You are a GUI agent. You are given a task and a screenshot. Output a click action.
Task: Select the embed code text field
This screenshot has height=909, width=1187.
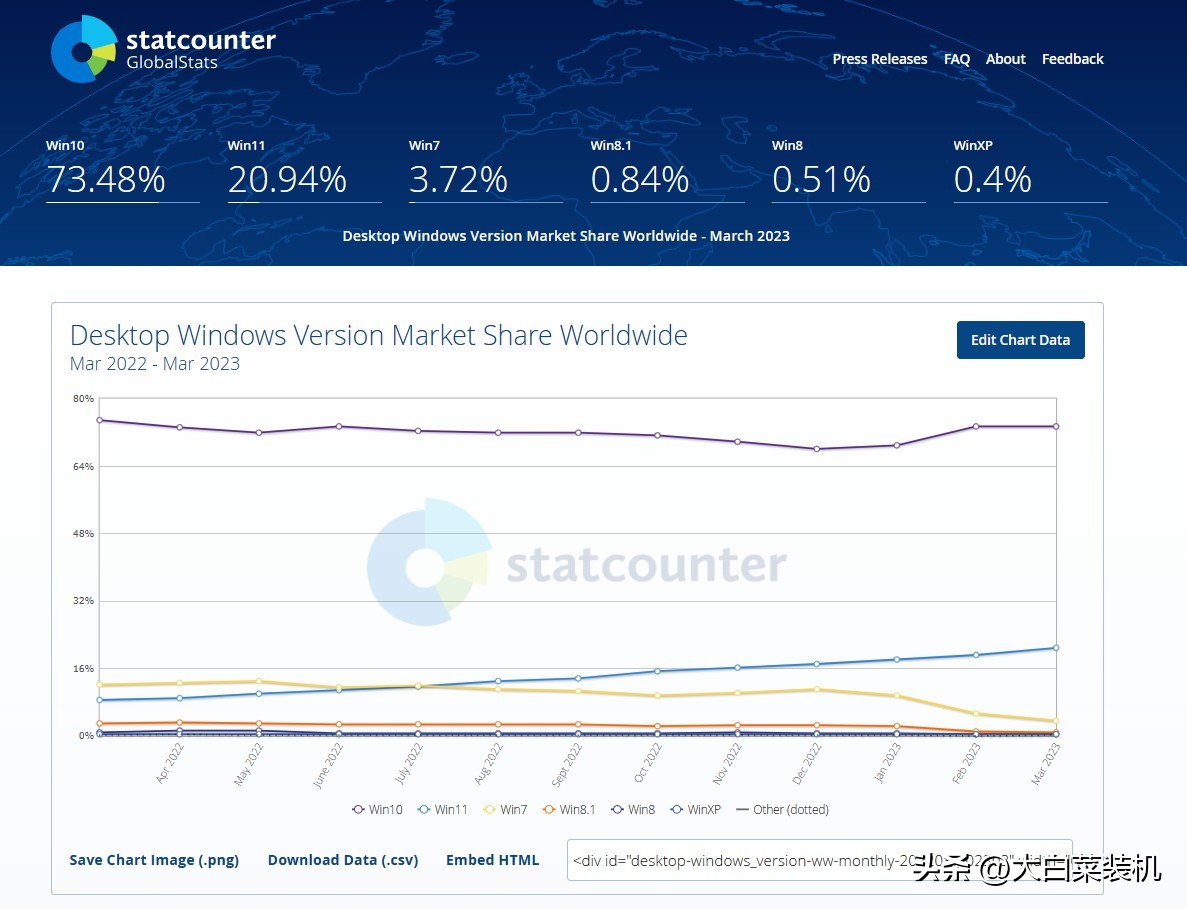click(x=820, y=859)
